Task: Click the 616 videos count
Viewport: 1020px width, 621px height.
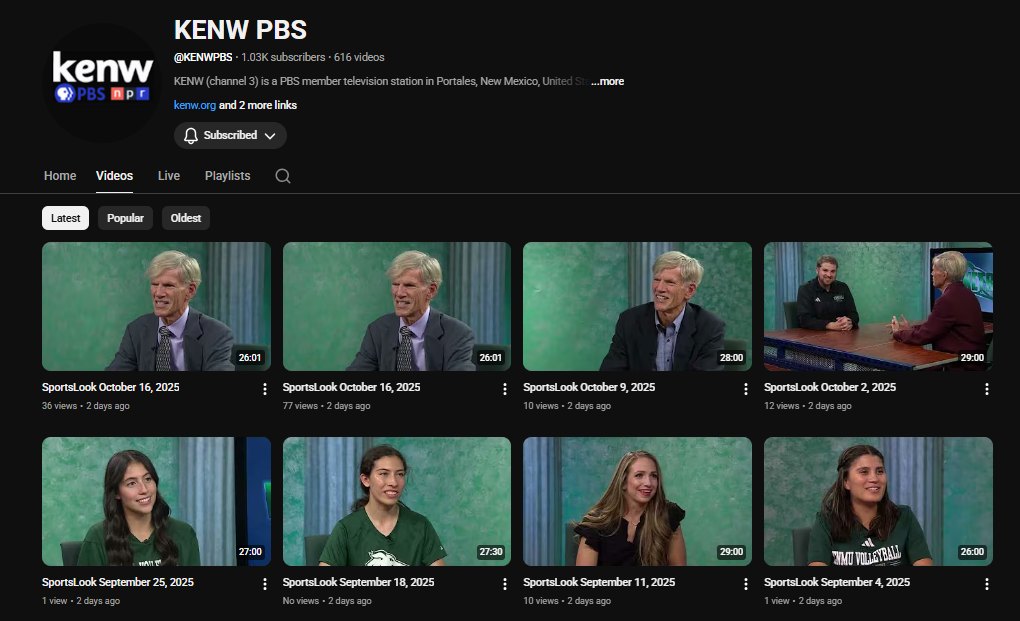Action: click(359, 57)
